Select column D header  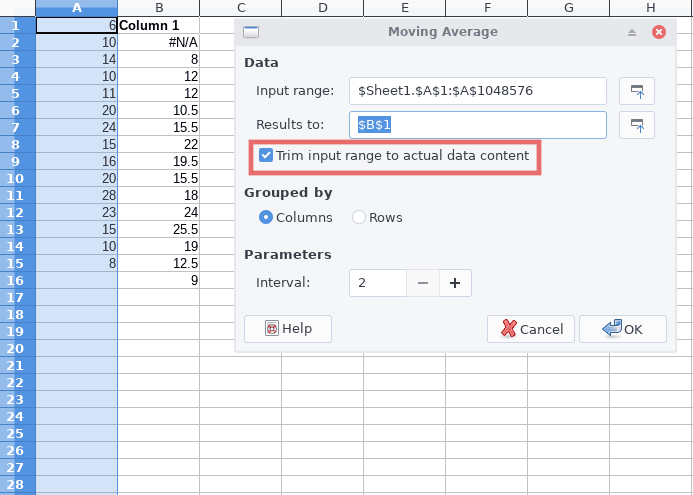click(x=323, y=8)
